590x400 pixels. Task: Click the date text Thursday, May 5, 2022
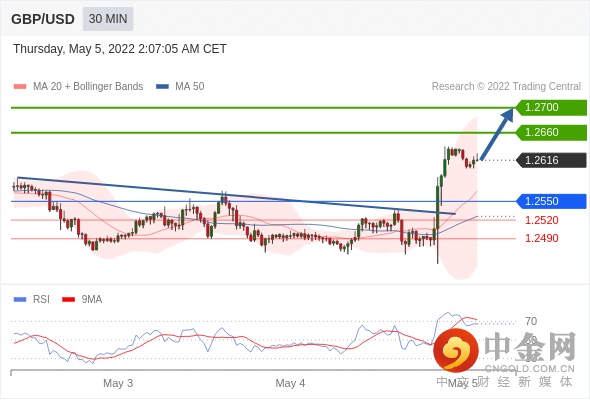click(74, 49)
